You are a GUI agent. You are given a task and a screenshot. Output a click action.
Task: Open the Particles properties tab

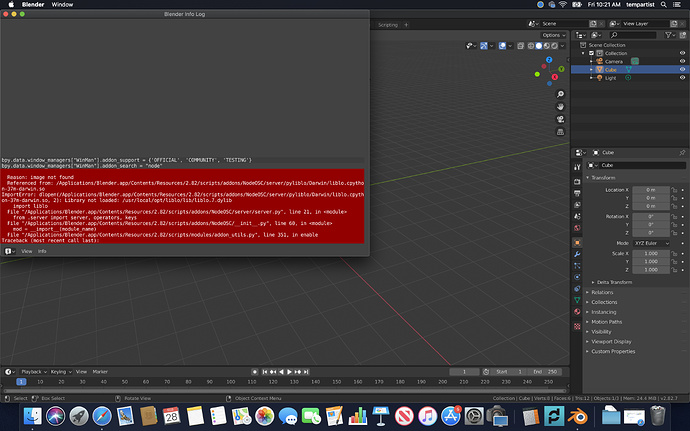tap(577, 265)
